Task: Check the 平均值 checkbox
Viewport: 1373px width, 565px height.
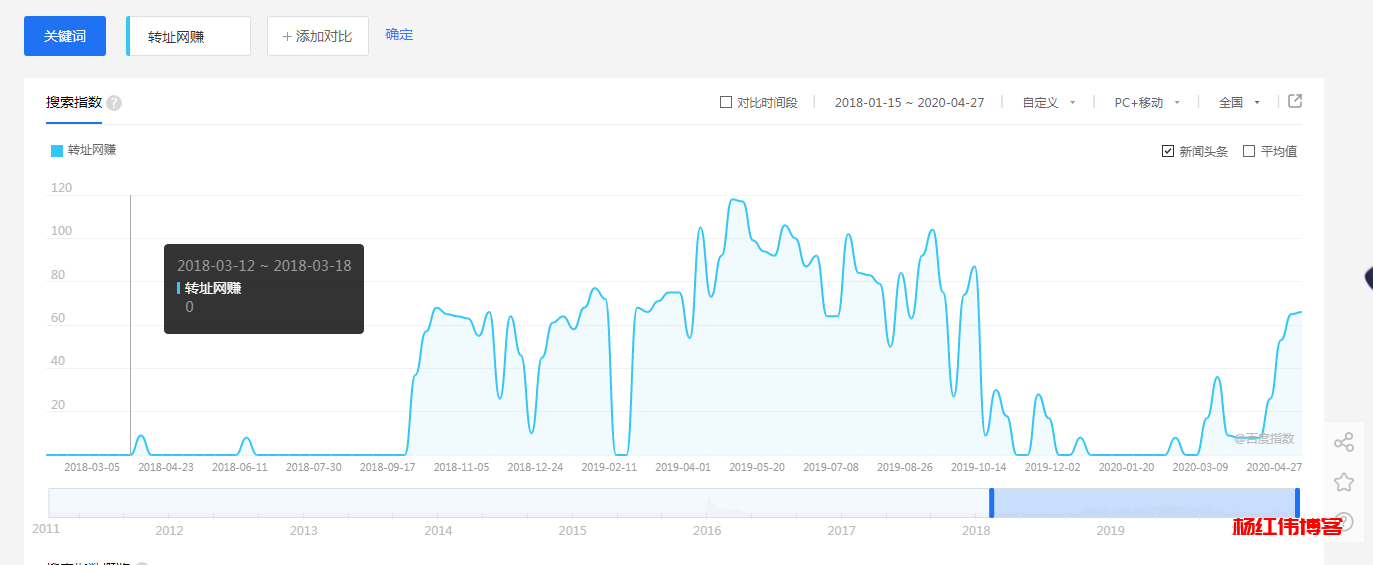Action: (1248, 151)
